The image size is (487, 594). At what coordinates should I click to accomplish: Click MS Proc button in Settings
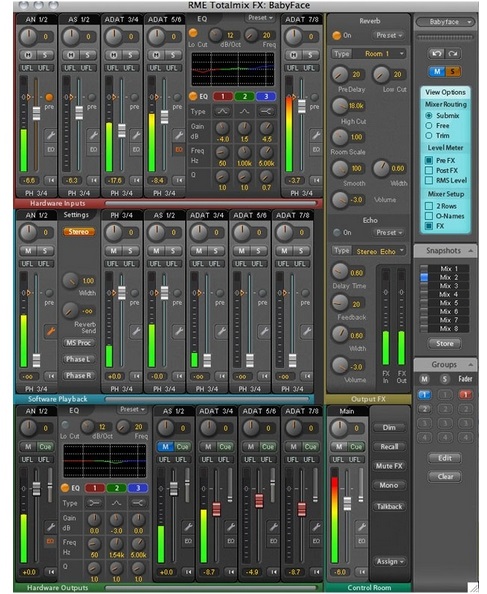coord(78,342)
